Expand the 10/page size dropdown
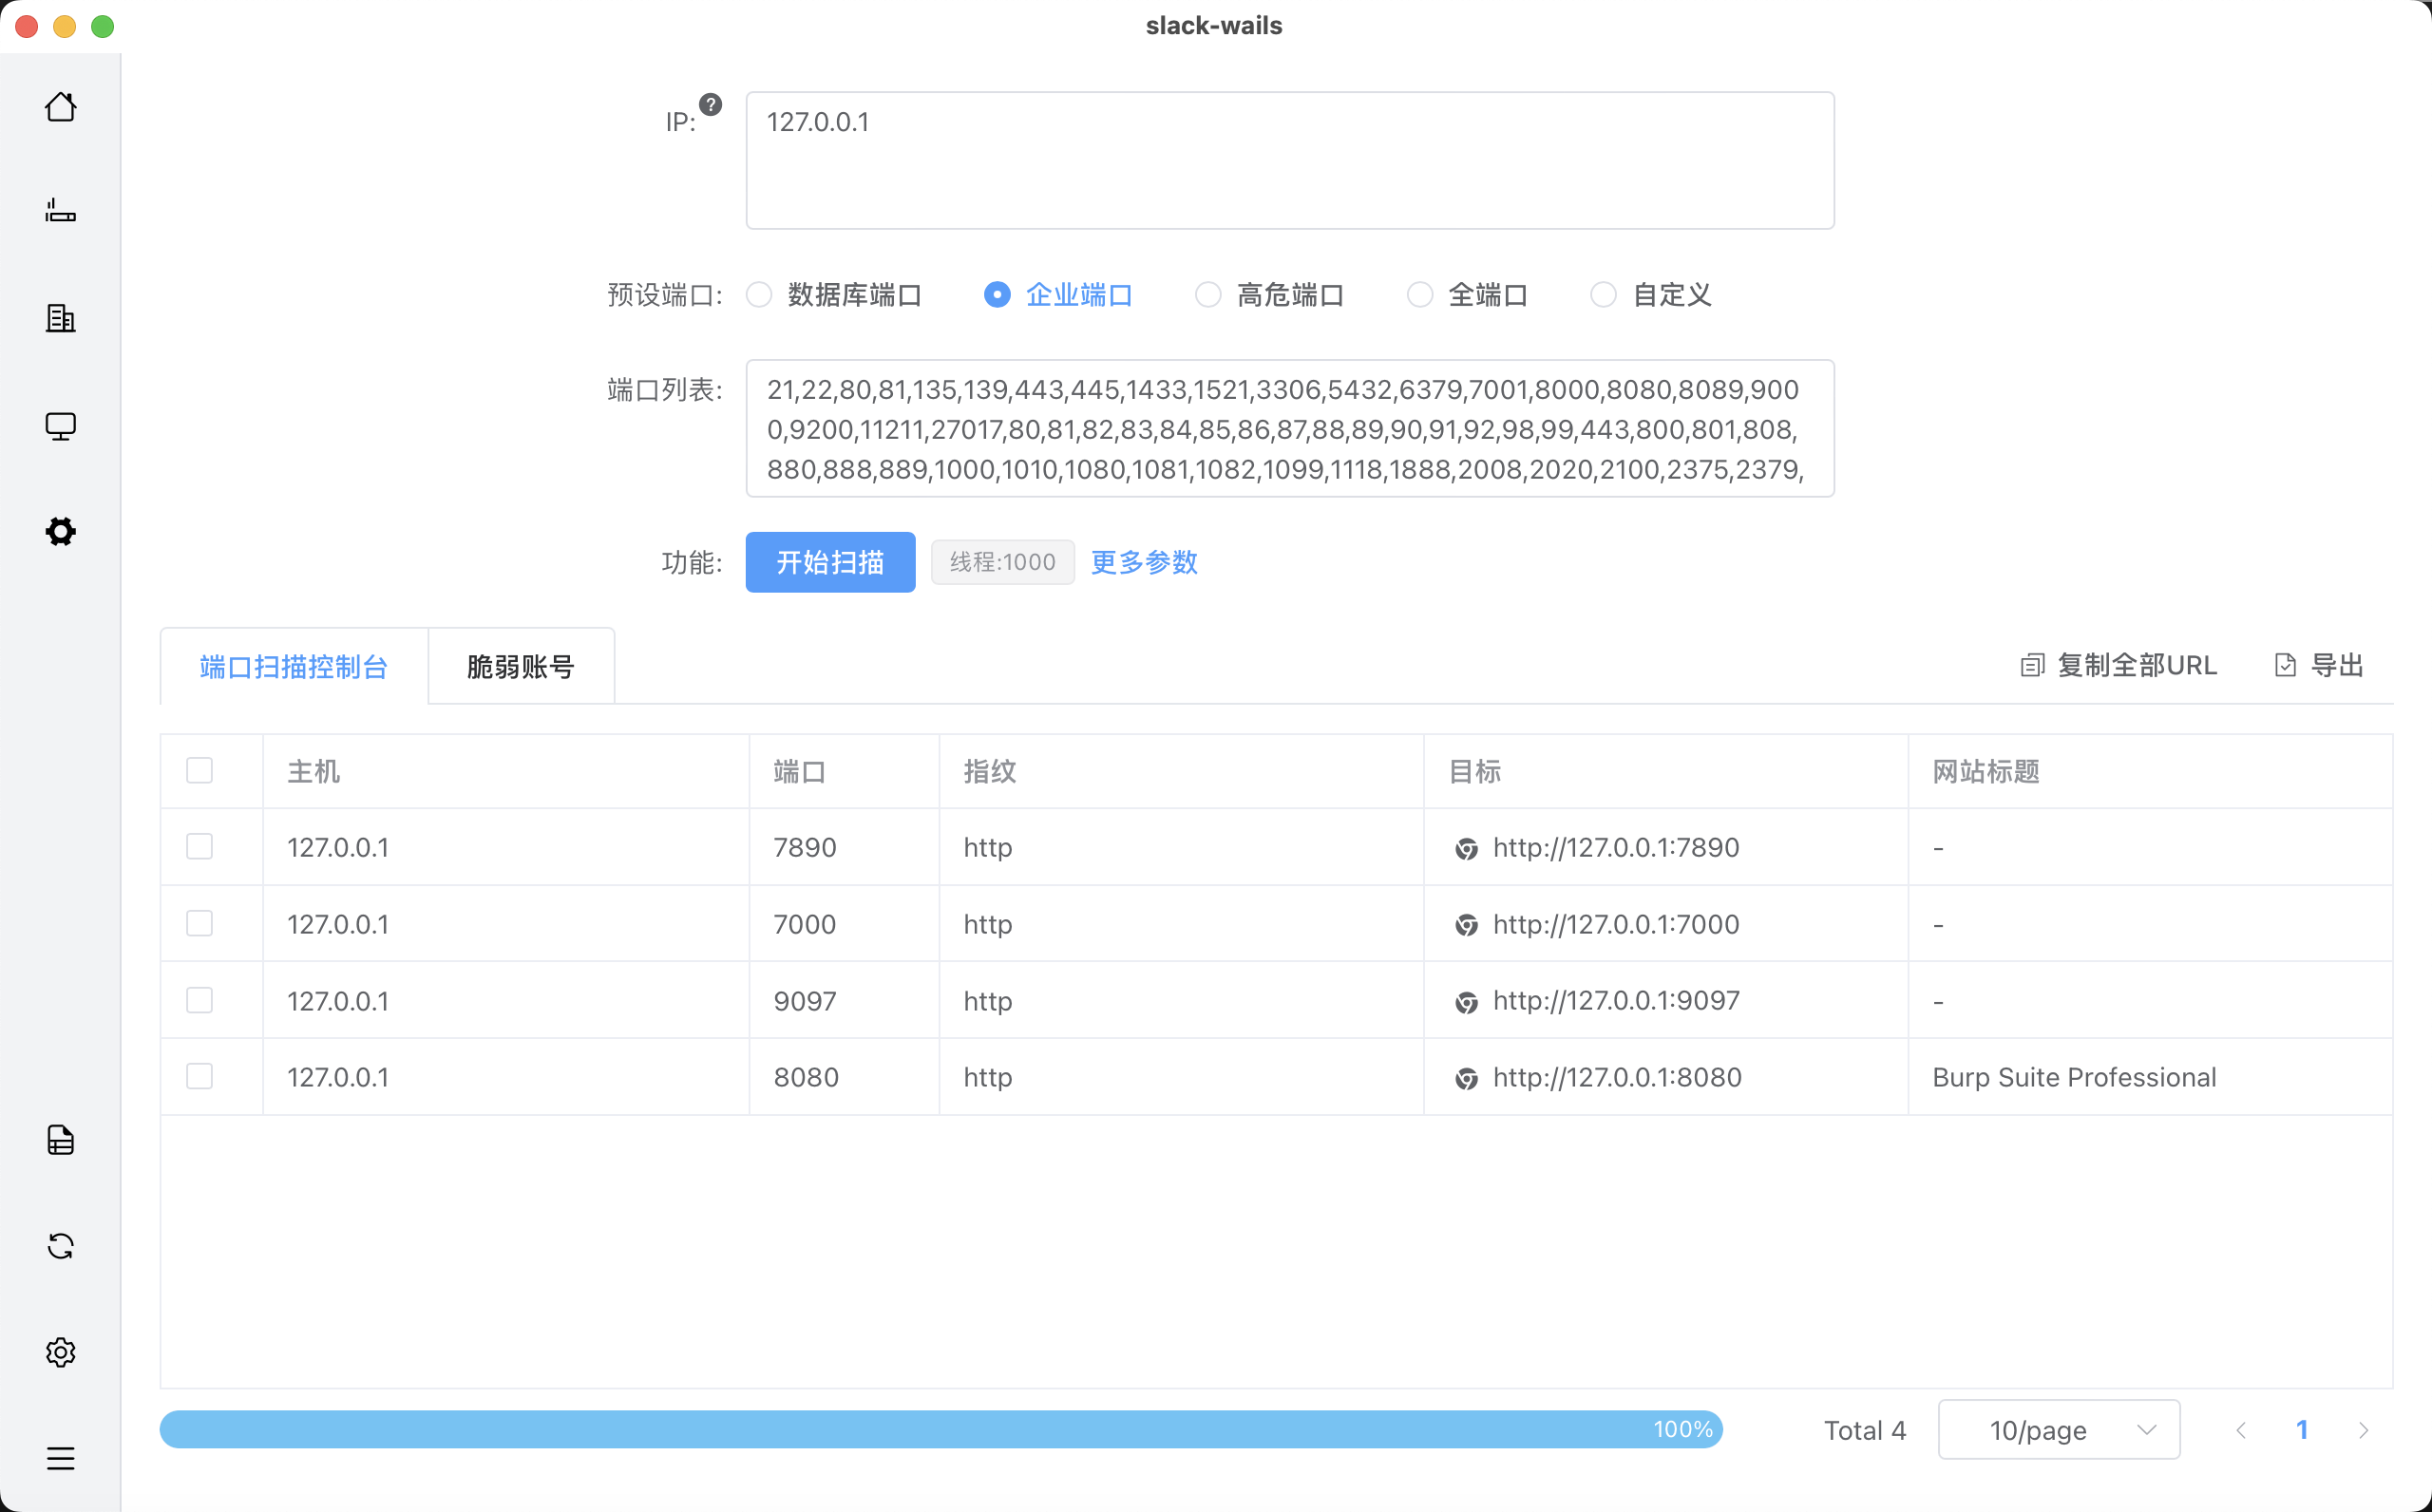The height and width of the screenshot is (1512, 2432). click(x=2058, y=1430)
